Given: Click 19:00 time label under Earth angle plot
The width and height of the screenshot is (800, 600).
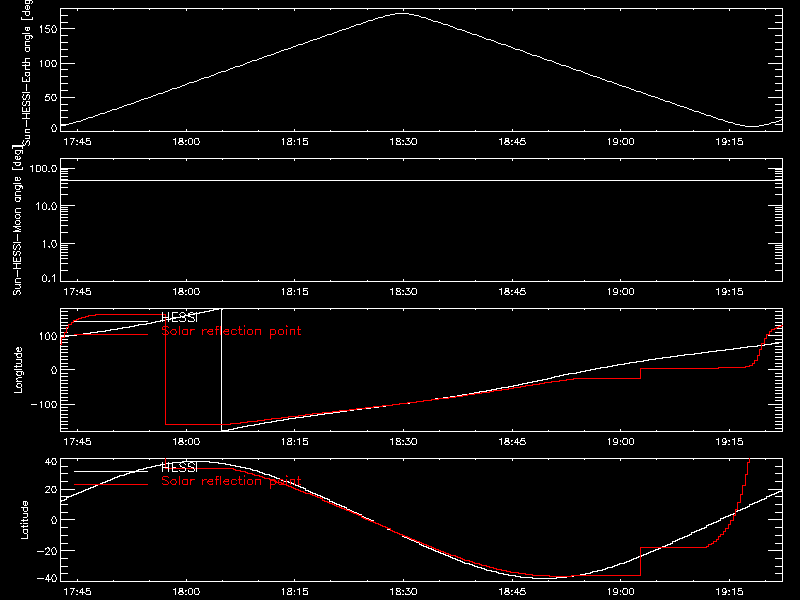Looking at the screenshot, I should (x=621, y=142).
